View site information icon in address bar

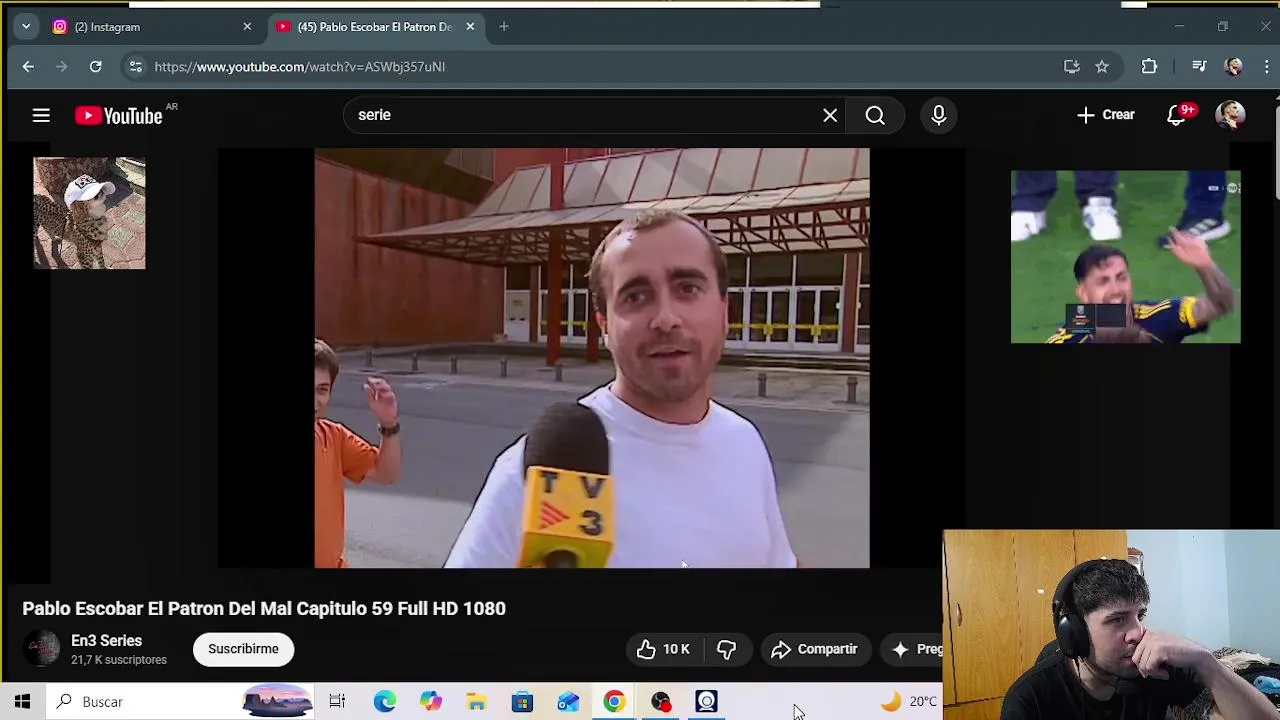coord(136,67)
